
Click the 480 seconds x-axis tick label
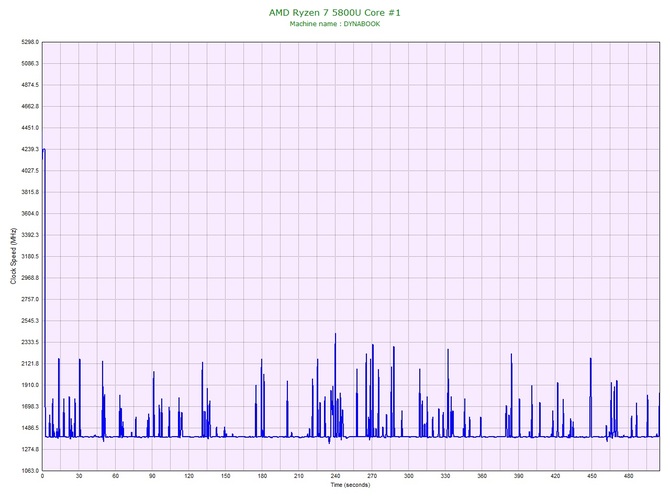629,476
